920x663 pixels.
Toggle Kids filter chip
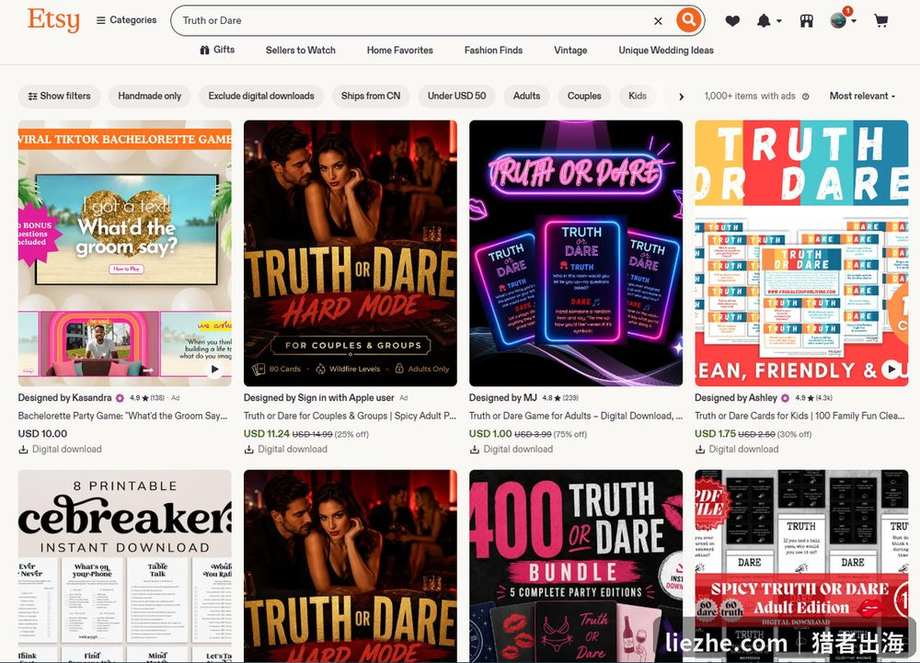637,96
